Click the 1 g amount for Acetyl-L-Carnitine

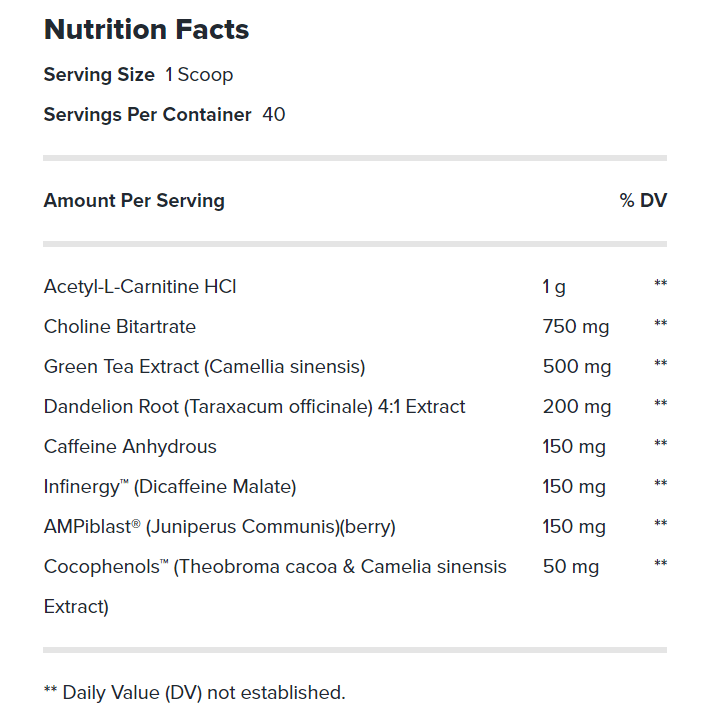554,288
